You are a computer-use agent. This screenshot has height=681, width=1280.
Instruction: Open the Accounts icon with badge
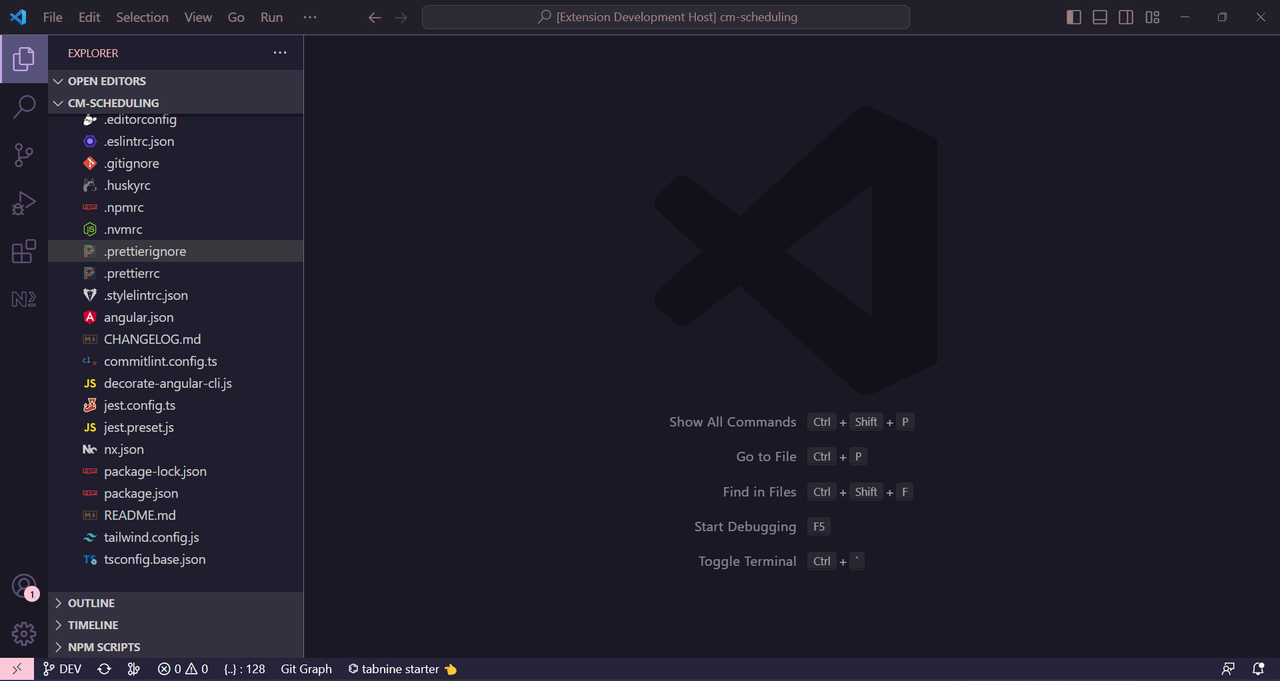tap(24, 587)
